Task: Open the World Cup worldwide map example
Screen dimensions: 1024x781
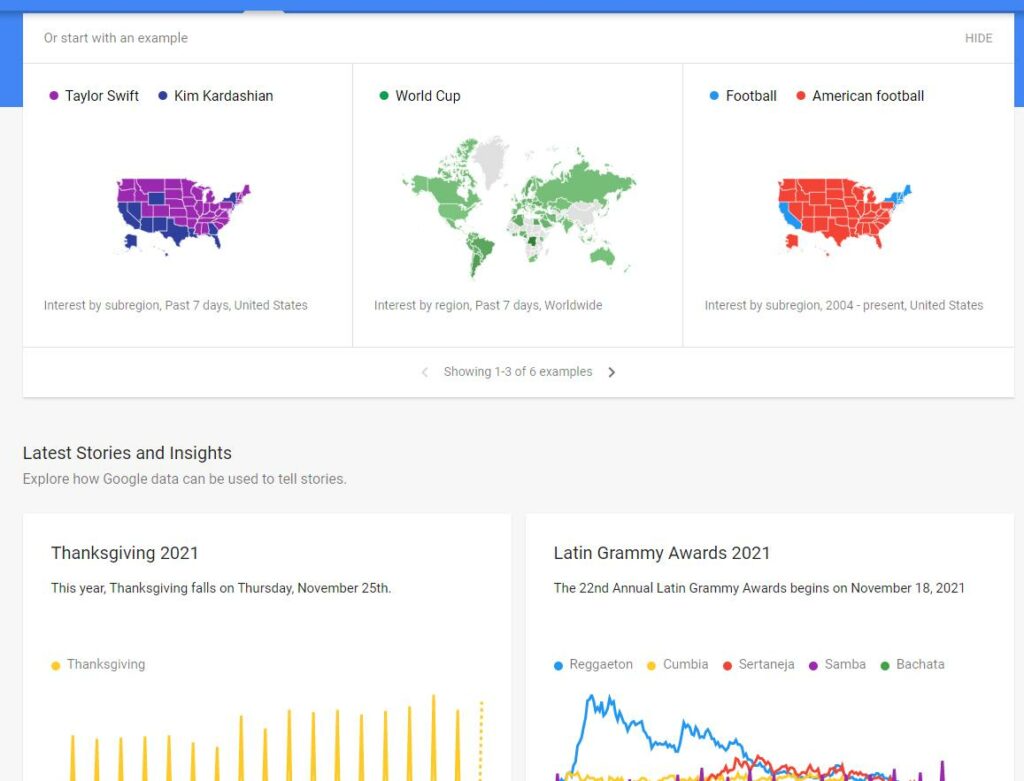Action: click(516, 205)
